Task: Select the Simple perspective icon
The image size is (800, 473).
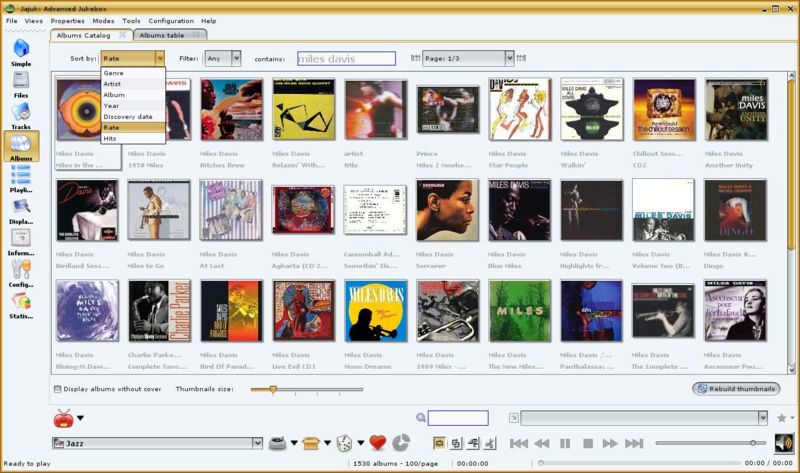Action: coord(21,51)
